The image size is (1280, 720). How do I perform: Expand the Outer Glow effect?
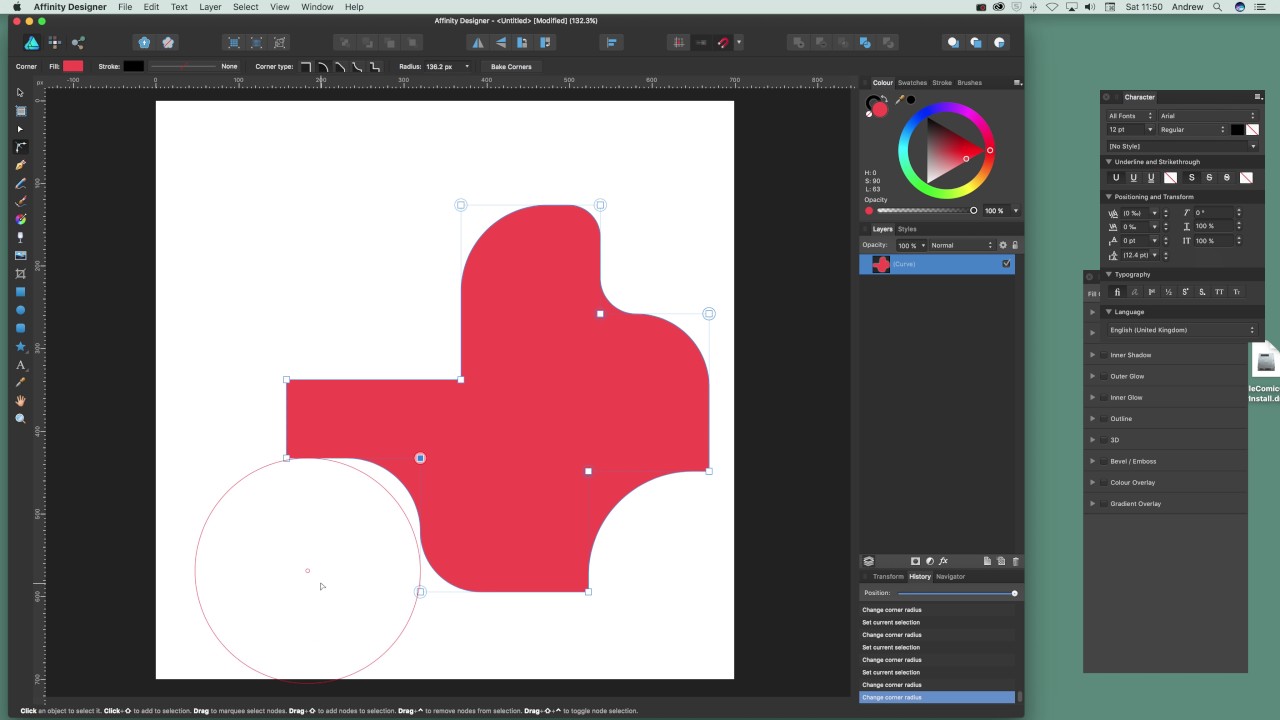(x=1092, y=376)
